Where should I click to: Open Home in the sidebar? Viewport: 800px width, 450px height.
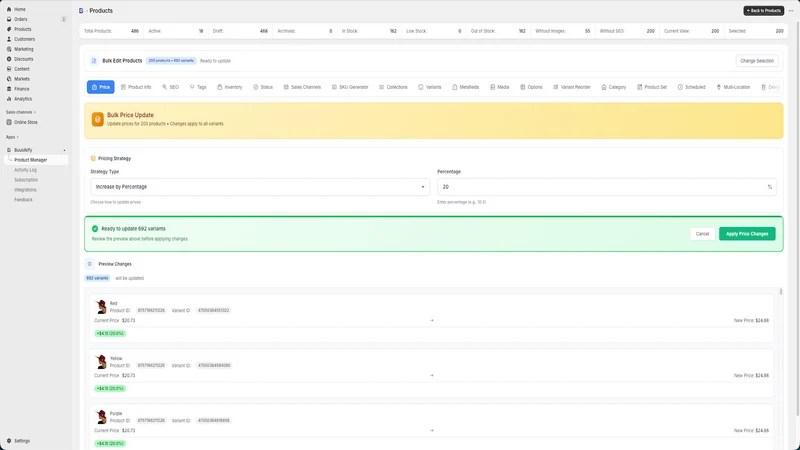(19, 9)
